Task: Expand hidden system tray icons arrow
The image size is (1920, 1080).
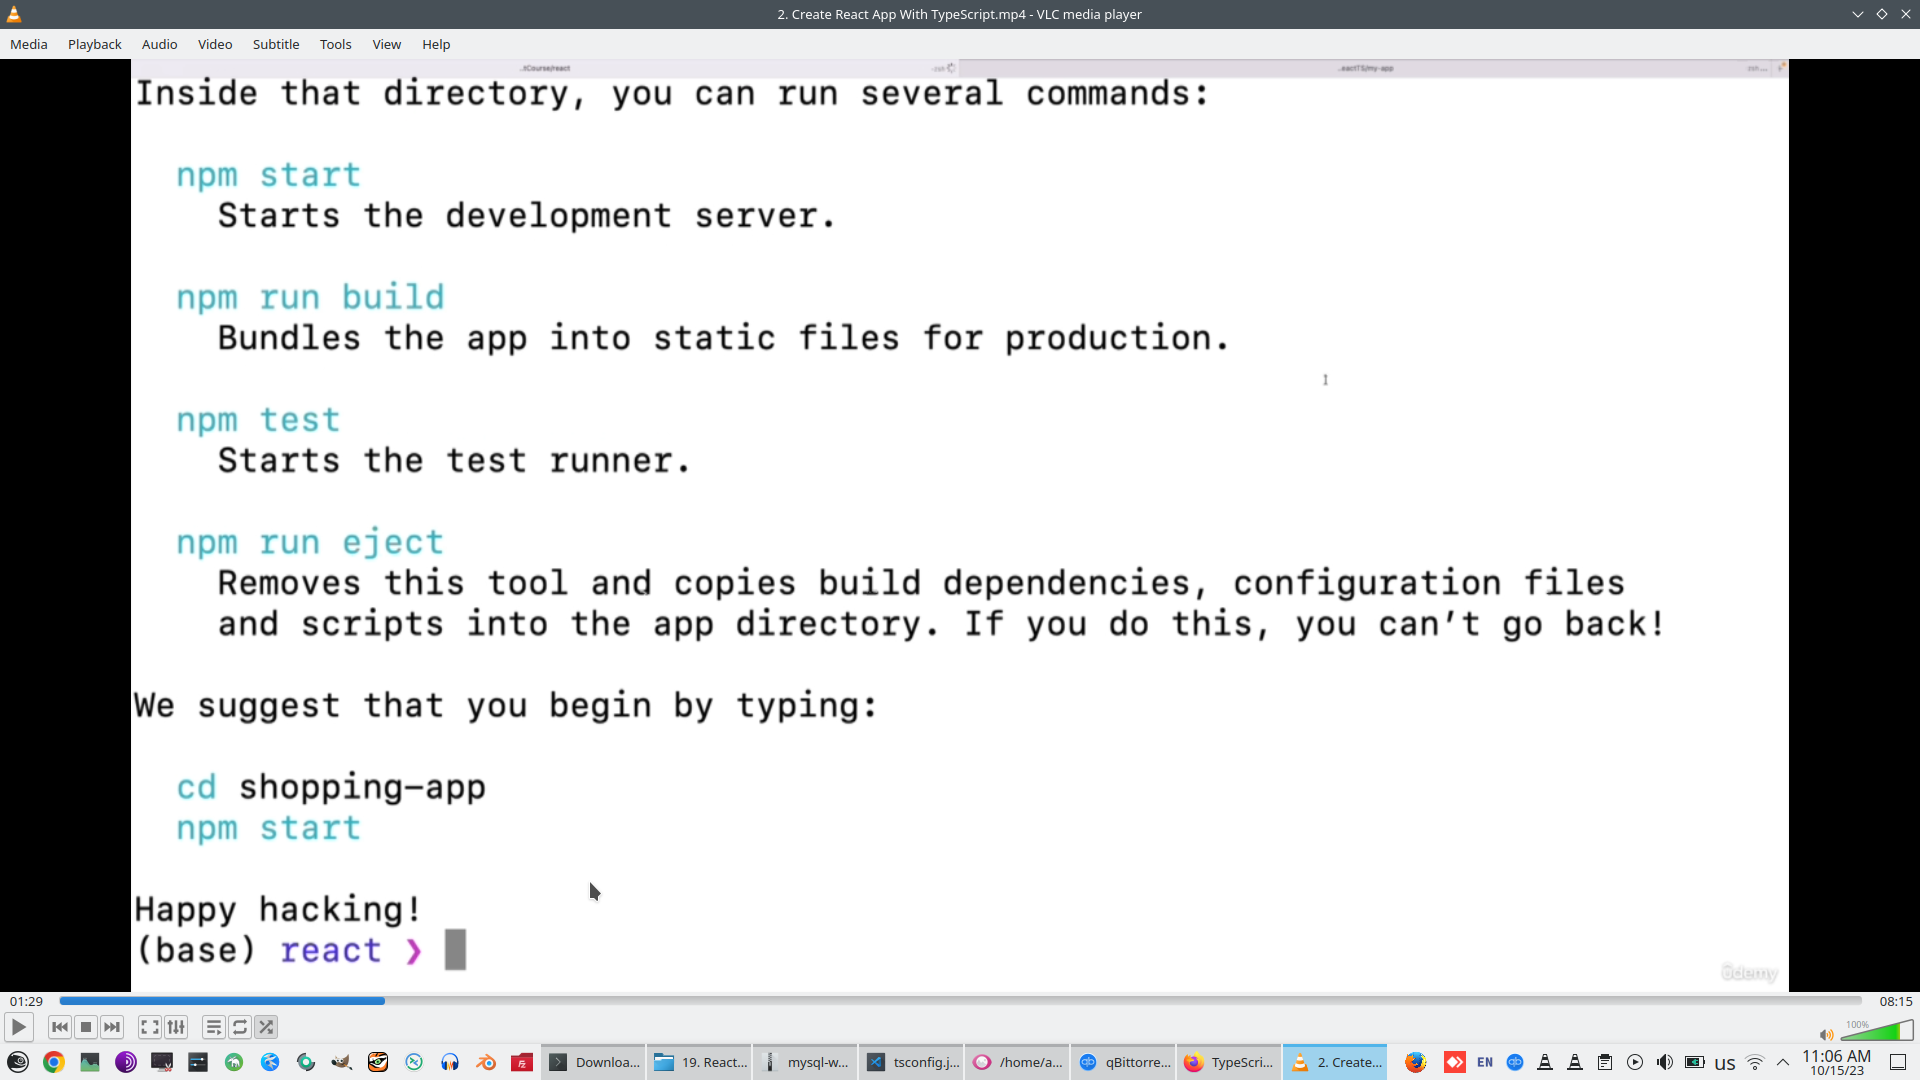Action: click(x=1783, y=1062)
